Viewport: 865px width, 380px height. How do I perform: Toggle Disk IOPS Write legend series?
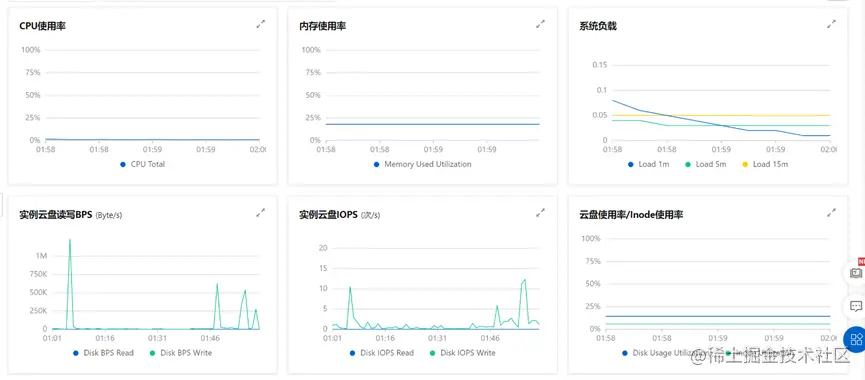coord(462,352)
